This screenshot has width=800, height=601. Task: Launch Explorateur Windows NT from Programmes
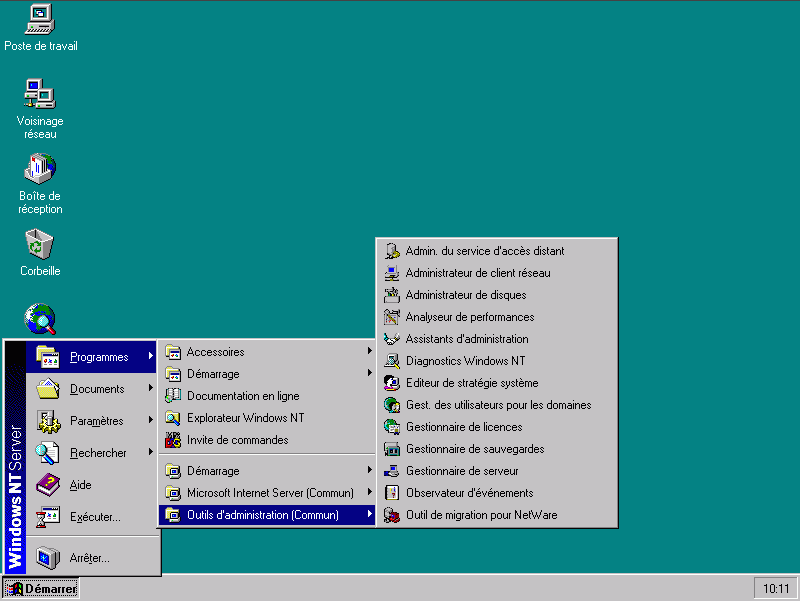point(245,418)
